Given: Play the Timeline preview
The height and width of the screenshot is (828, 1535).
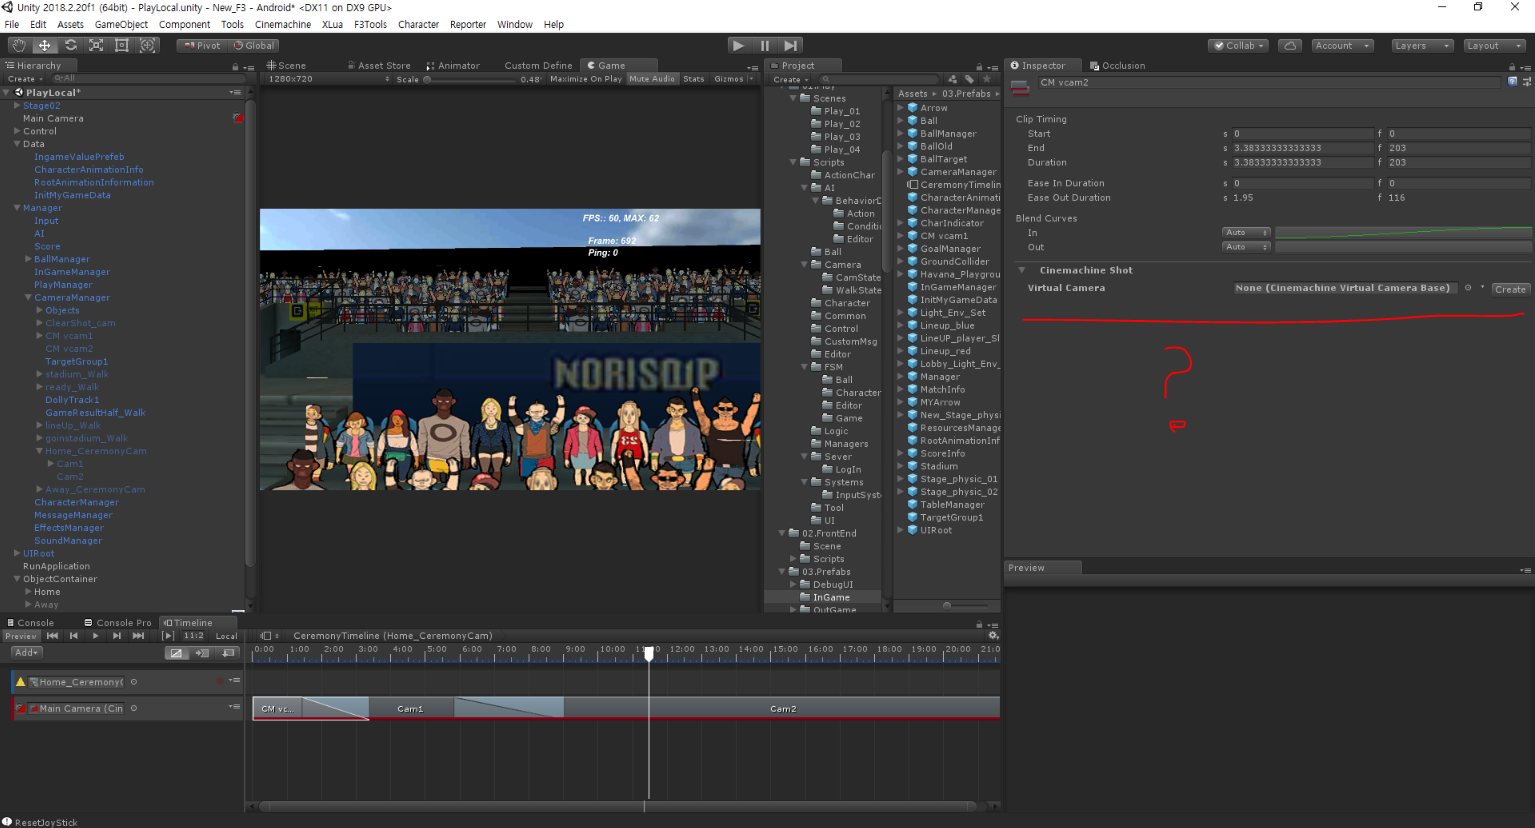Looking at the screenshot, I should pos(95,636).
